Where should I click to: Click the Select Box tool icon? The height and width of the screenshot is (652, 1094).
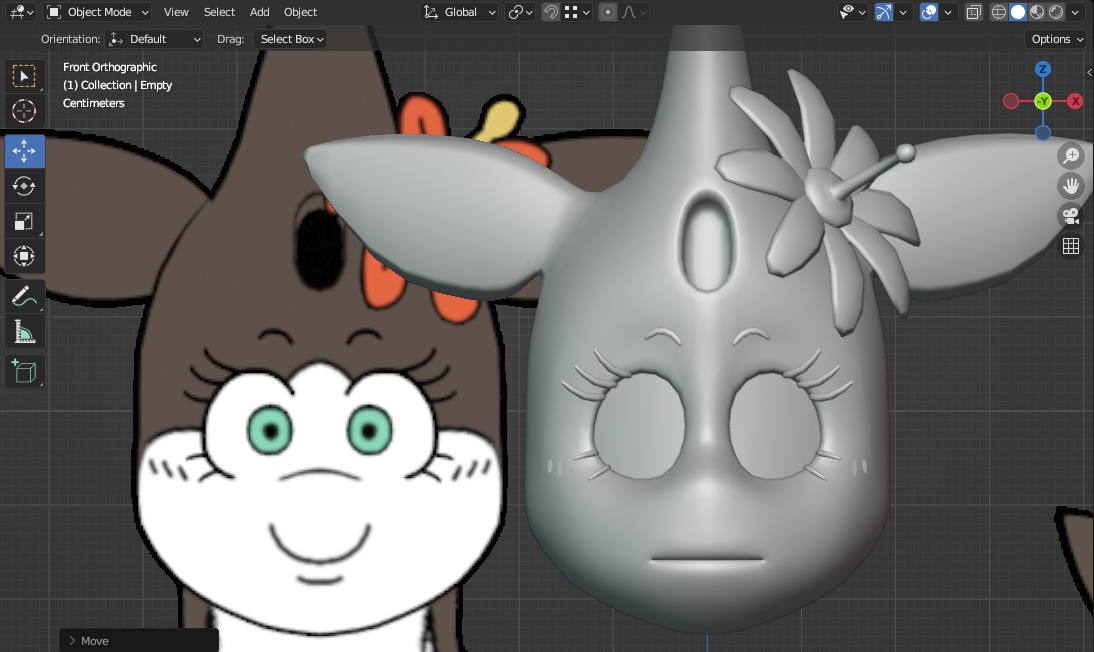[24, 76]
